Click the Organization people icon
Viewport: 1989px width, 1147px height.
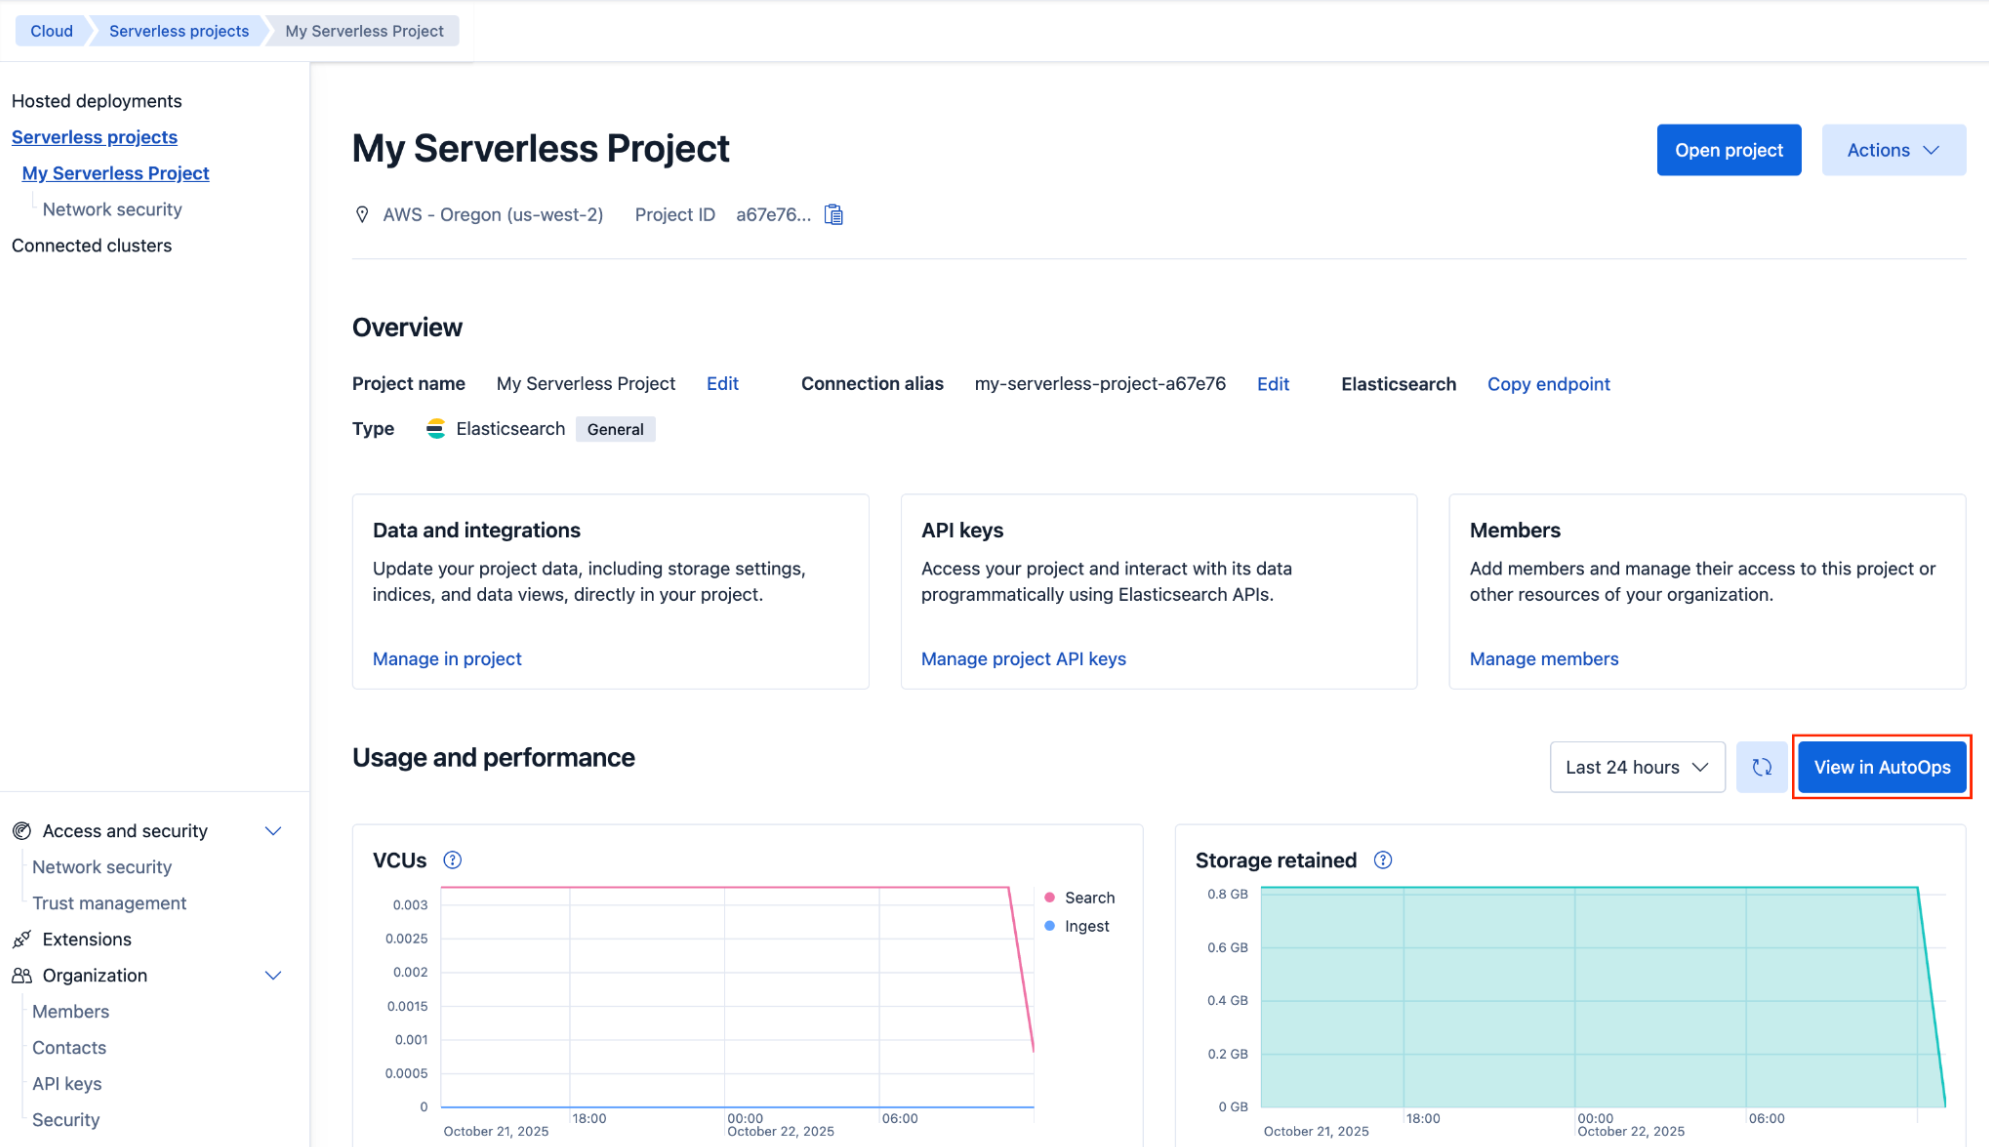(21, 975)
